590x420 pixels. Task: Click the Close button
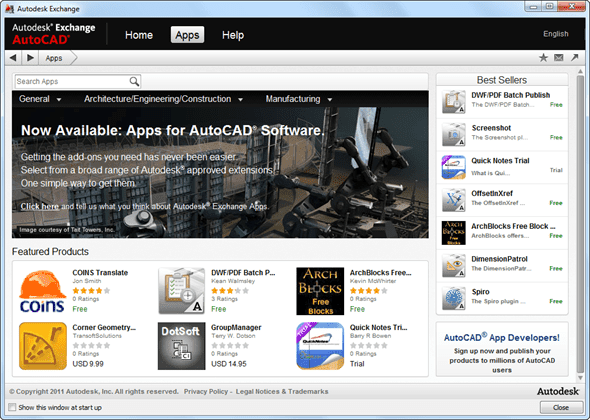[561, 407]
